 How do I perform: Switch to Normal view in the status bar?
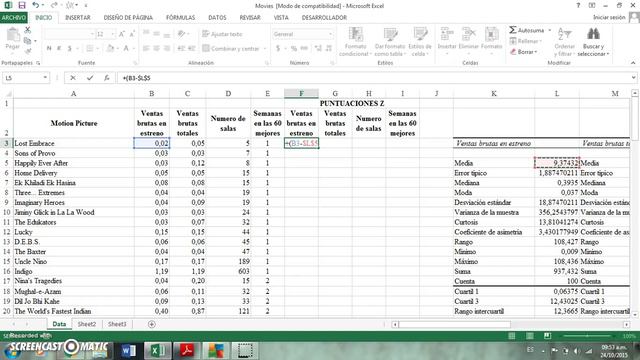tap(511, 336)
